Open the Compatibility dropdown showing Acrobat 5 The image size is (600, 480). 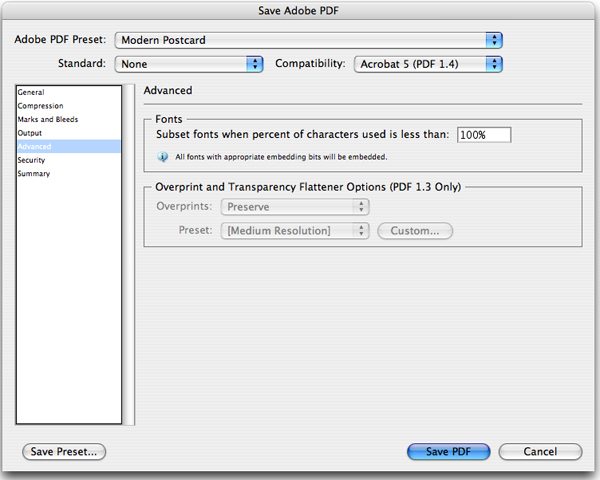pos(428,64)
